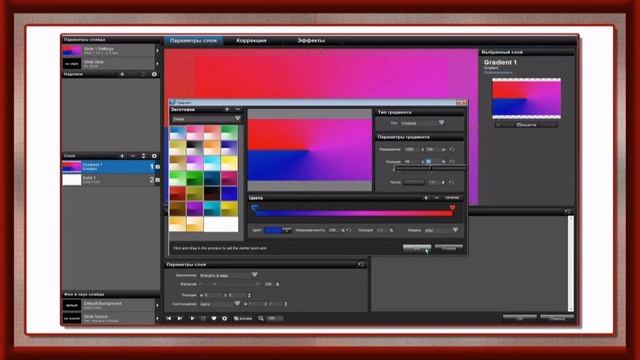Click the heart favorite icon in the bottom toolbar
640x360 pixels.
[214, 318]
